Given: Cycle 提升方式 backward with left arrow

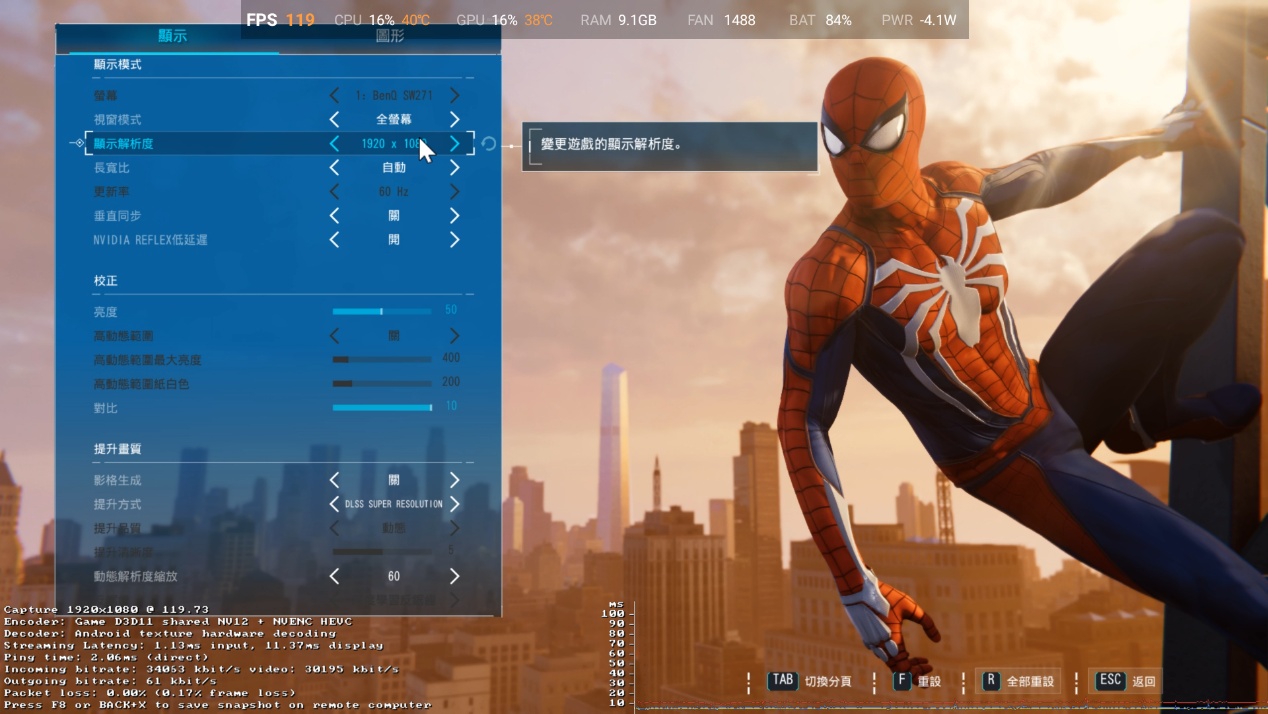Looking at the screenshot, I should tap(334, 504).
